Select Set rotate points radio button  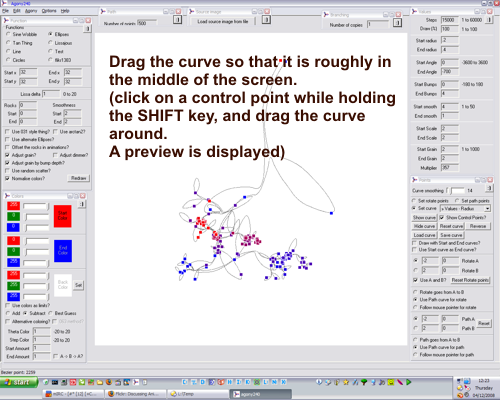[414, 201]
